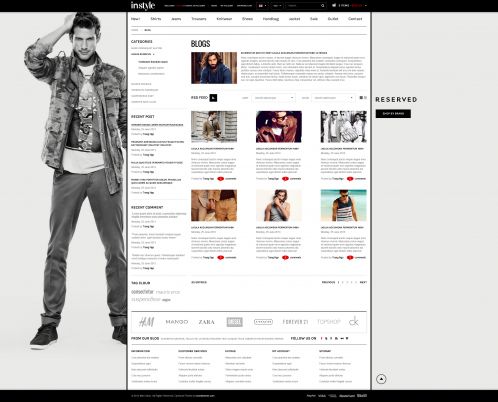498x402 pixels.
Task: Open the featured bearded-man blog image
Action: [214, 68]
